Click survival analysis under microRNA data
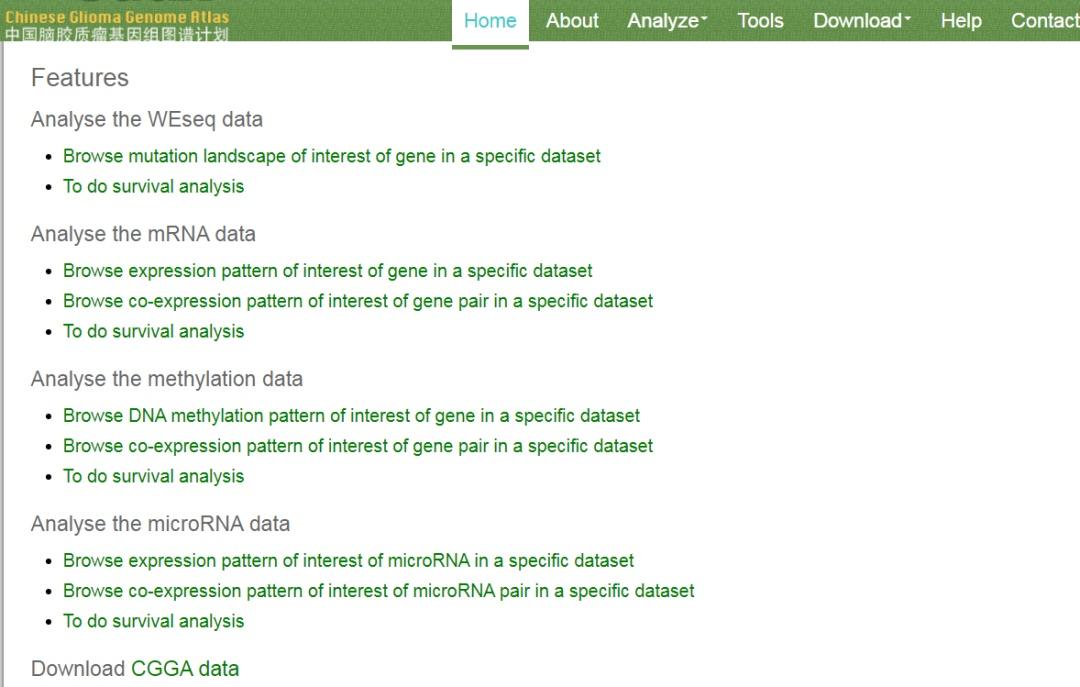 154,621
